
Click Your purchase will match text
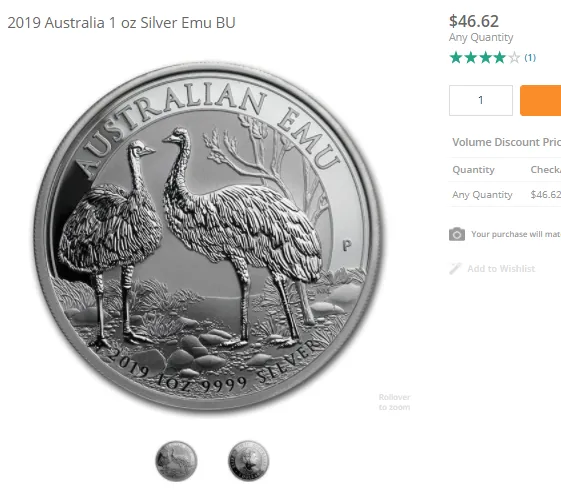[516, 234]
